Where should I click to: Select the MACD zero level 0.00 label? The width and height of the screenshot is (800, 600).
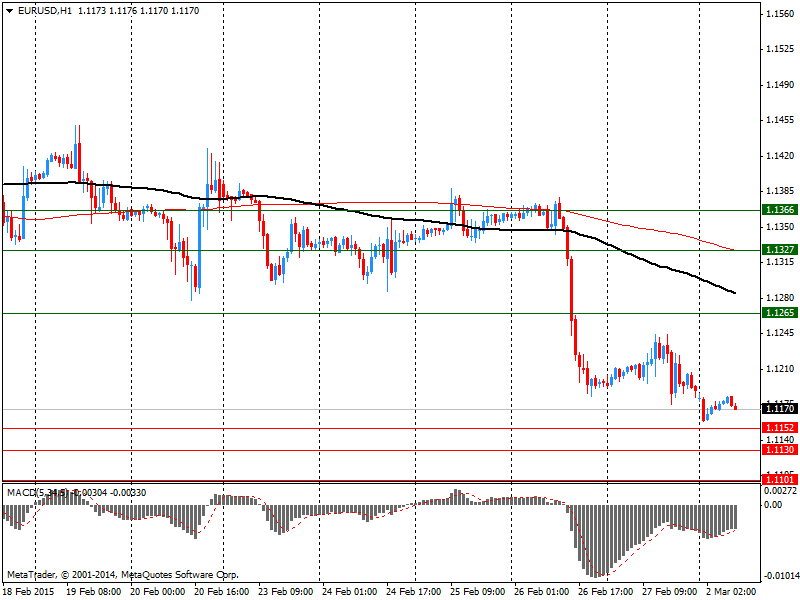[773, 505]
